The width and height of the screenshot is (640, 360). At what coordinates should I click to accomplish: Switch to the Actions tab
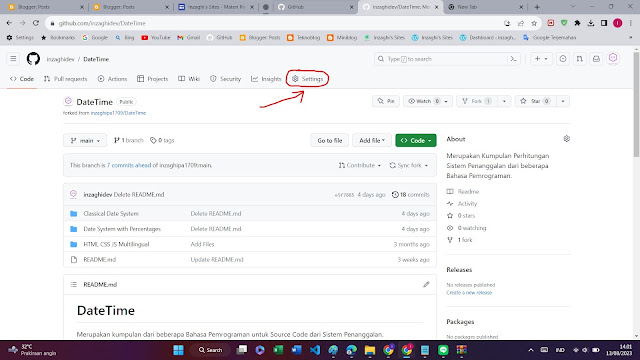tap(112, 79)
